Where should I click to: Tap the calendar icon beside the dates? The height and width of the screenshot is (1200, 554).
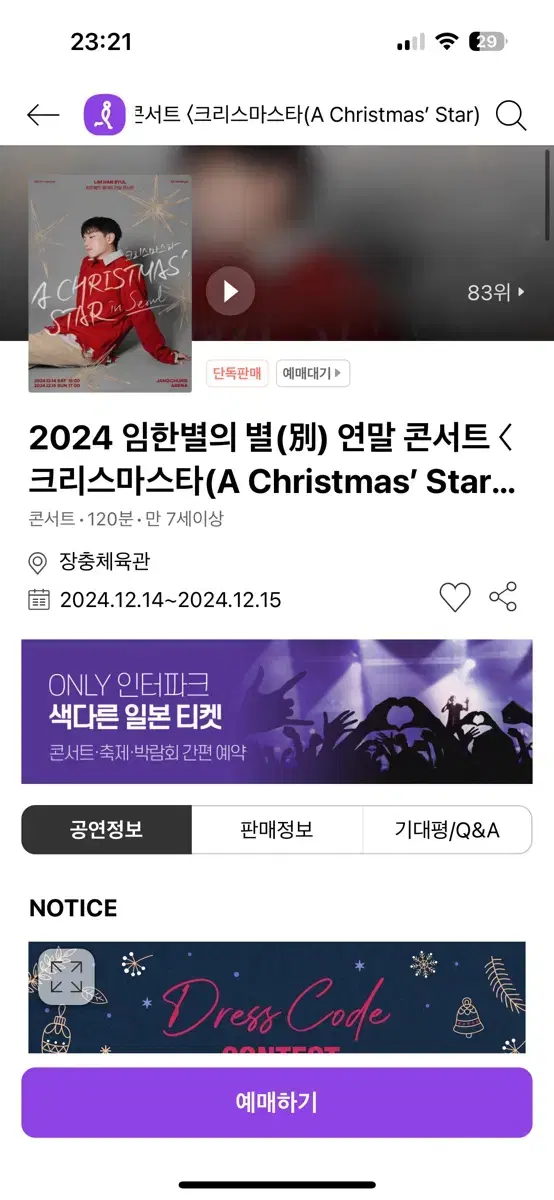39,600
